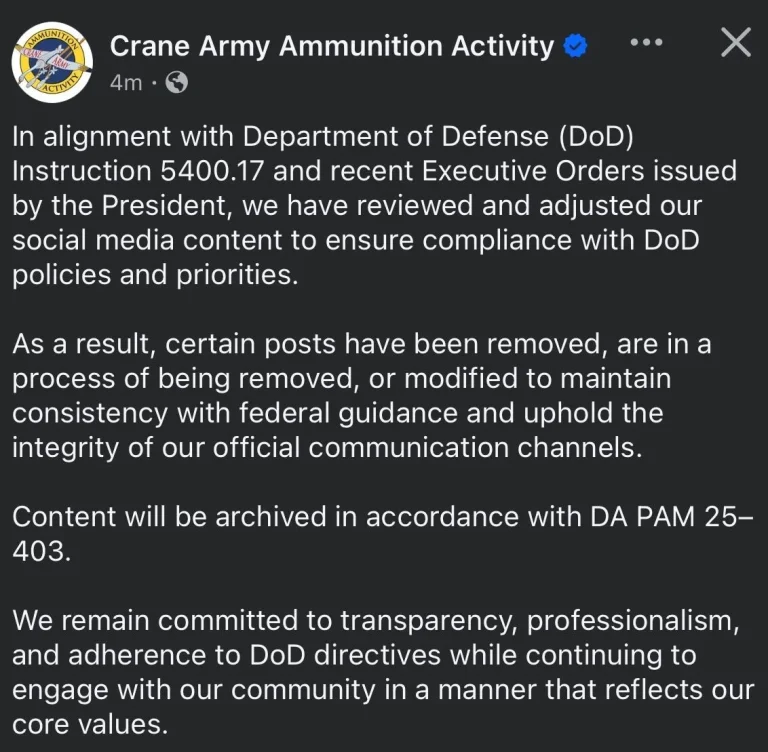Image resolution: width=768 pixels, height=752 pixels.
Task: Click the globe public audience icon
Action: coord(177,83)
